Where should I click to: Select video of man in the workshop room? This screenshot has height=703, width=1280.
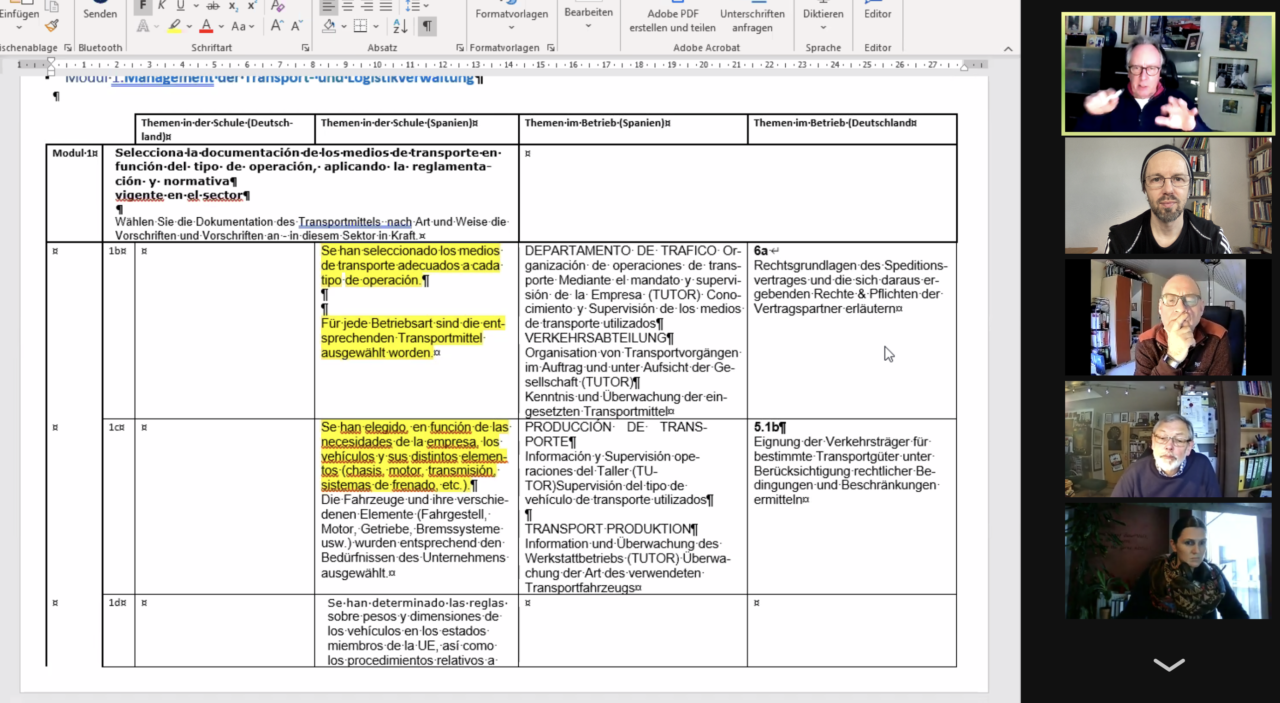(1168, 439)
